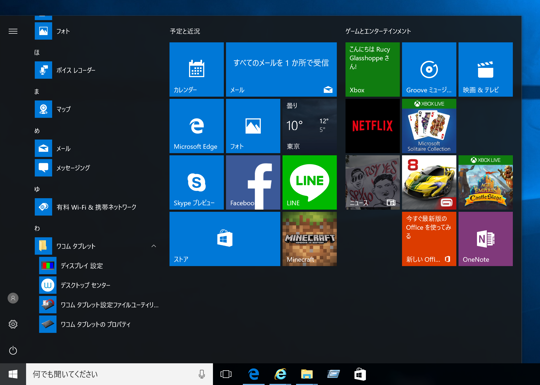Open the orange new Office tile

tap(429, 239)
